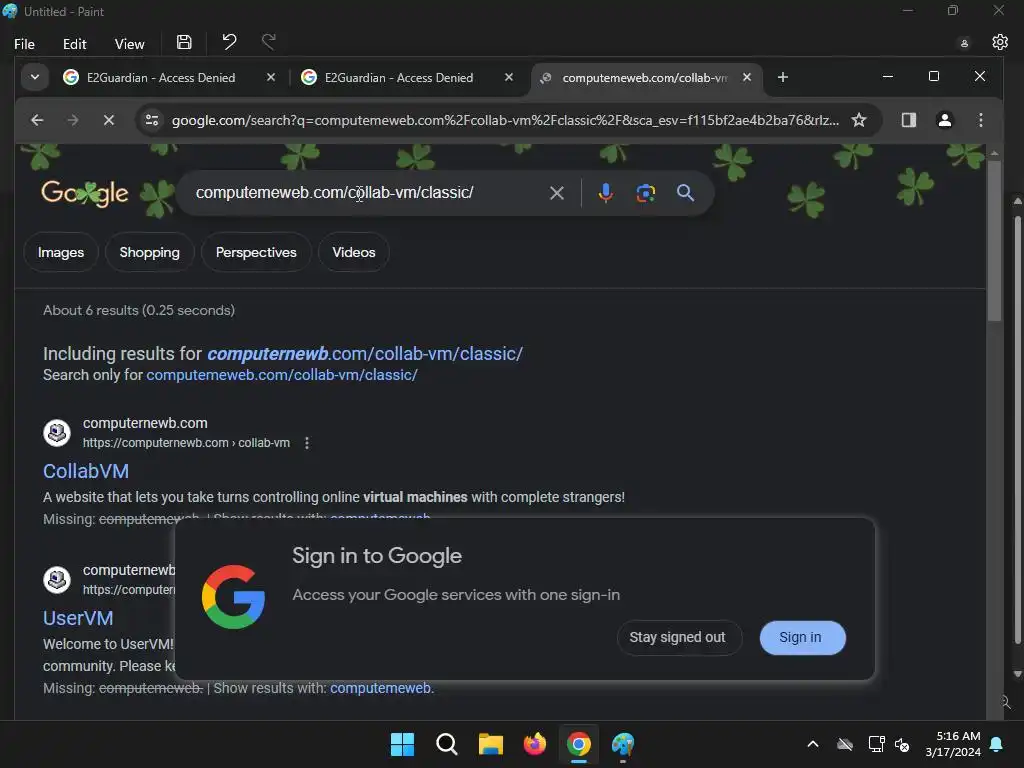This screenshot has height=768, width=1024.
Task: Search by image with Lens icon
Action: coord(645,193)
